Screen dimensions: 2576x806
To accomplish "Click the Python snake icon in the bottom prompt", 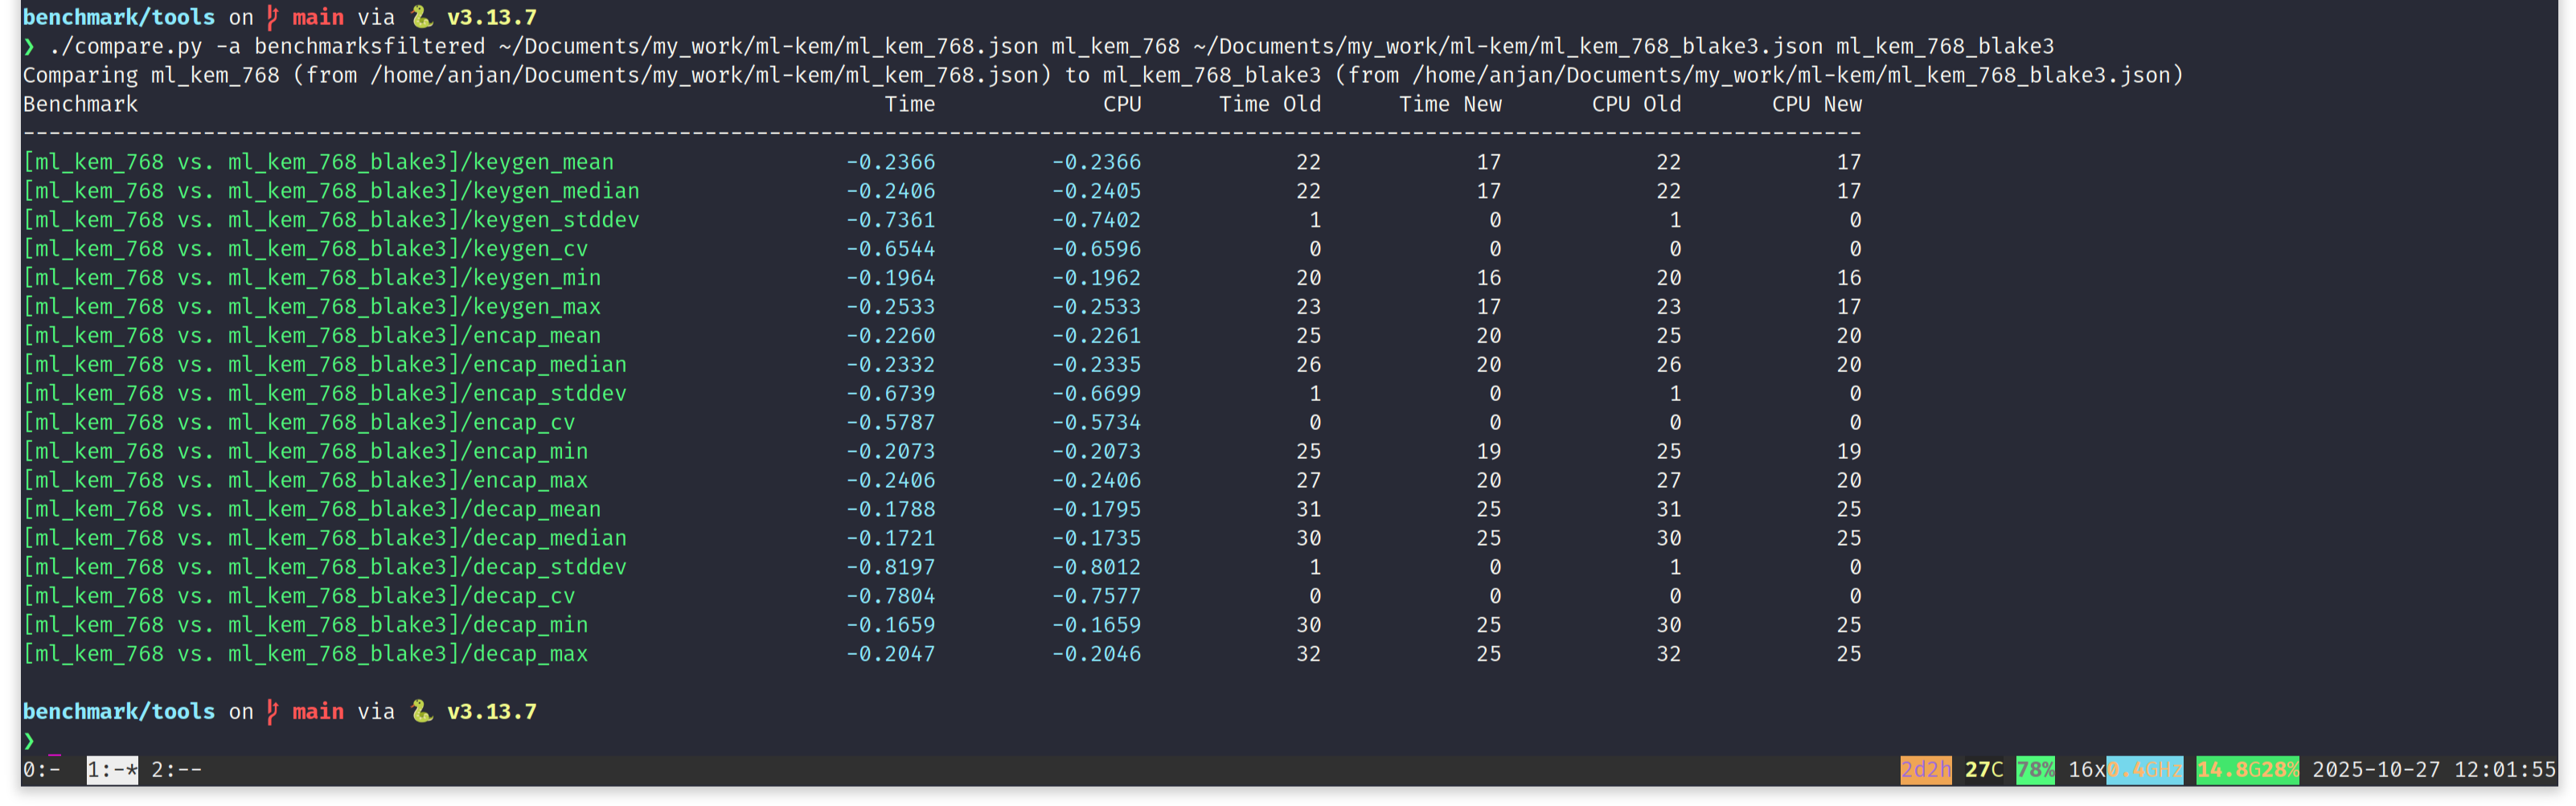I will pyautogui.click(x=421, y=711).
